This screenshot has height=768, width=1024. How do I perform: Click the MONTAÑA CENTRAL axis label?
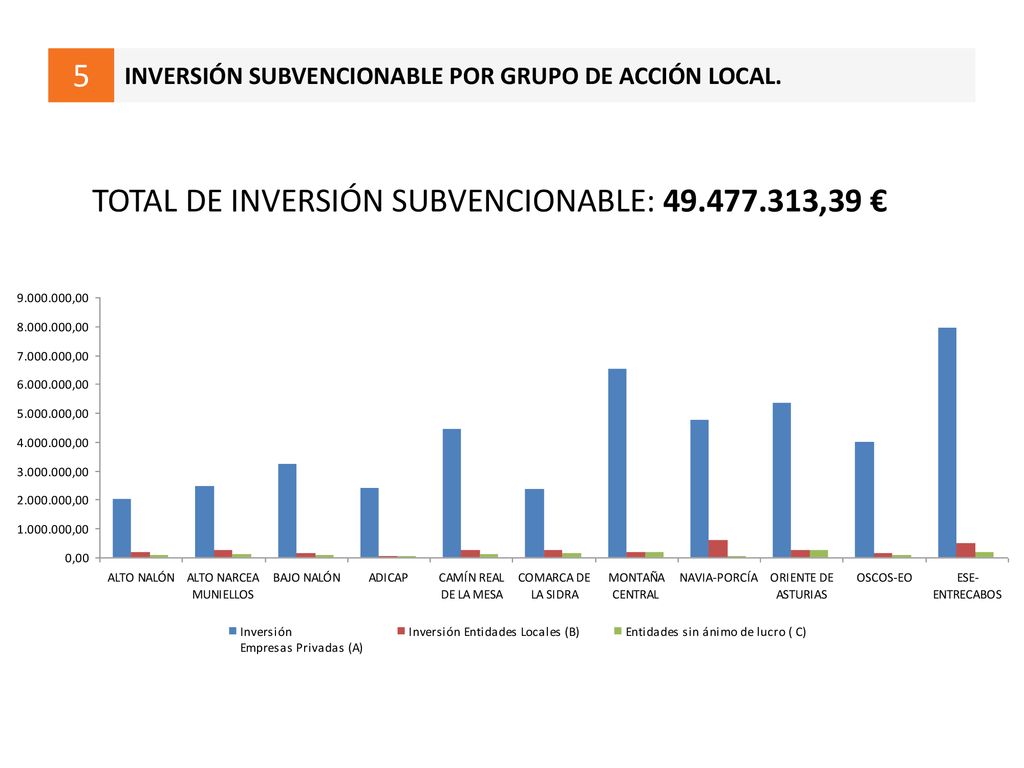click(636, 586)
